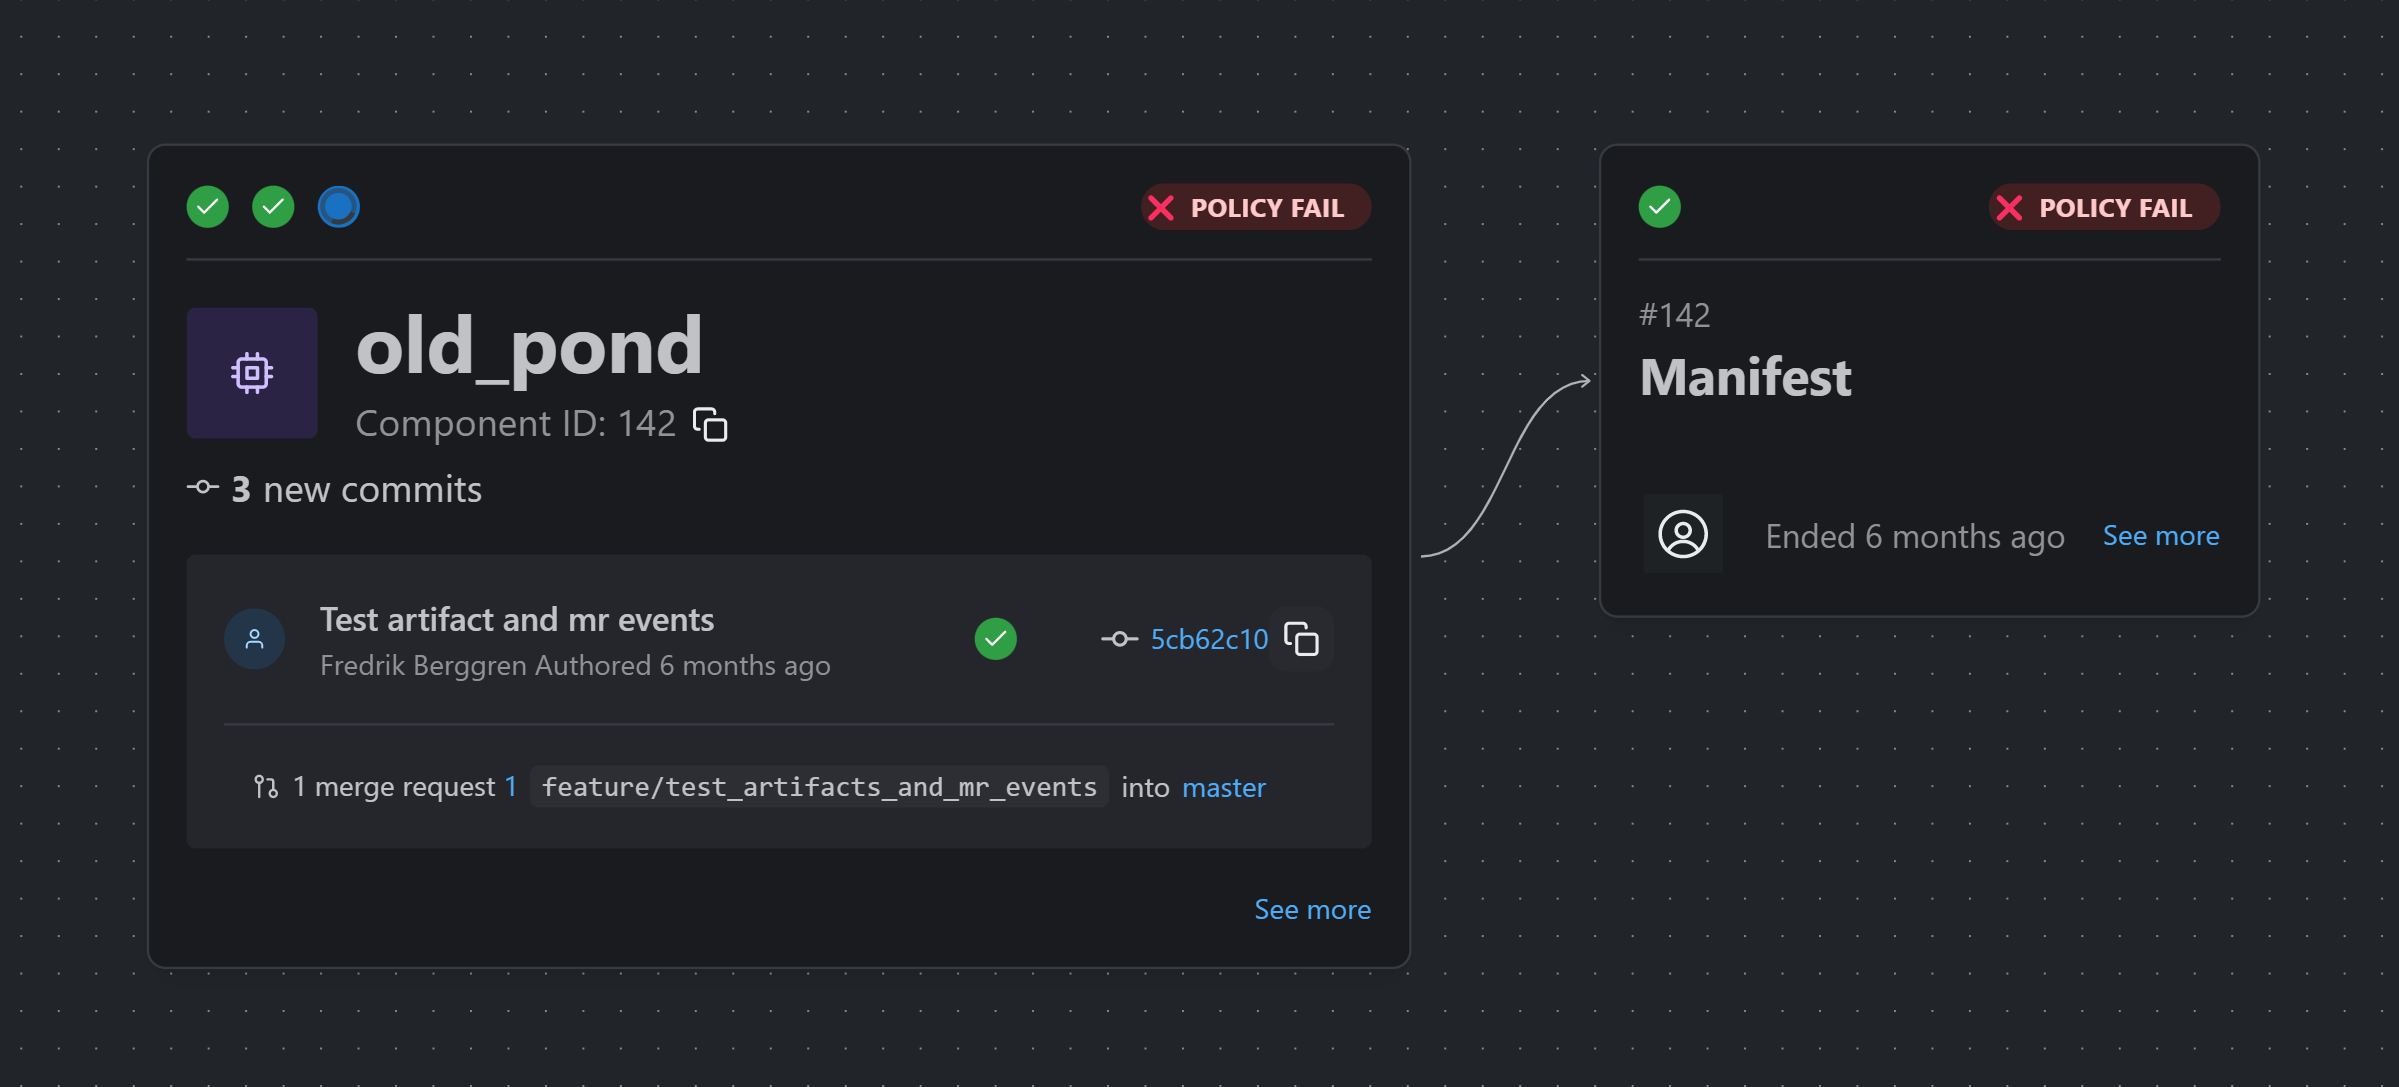Toggle the user avatar icon in Manifest panel
This screenshot has width=2399, height=1087.
coord(1683,534)
